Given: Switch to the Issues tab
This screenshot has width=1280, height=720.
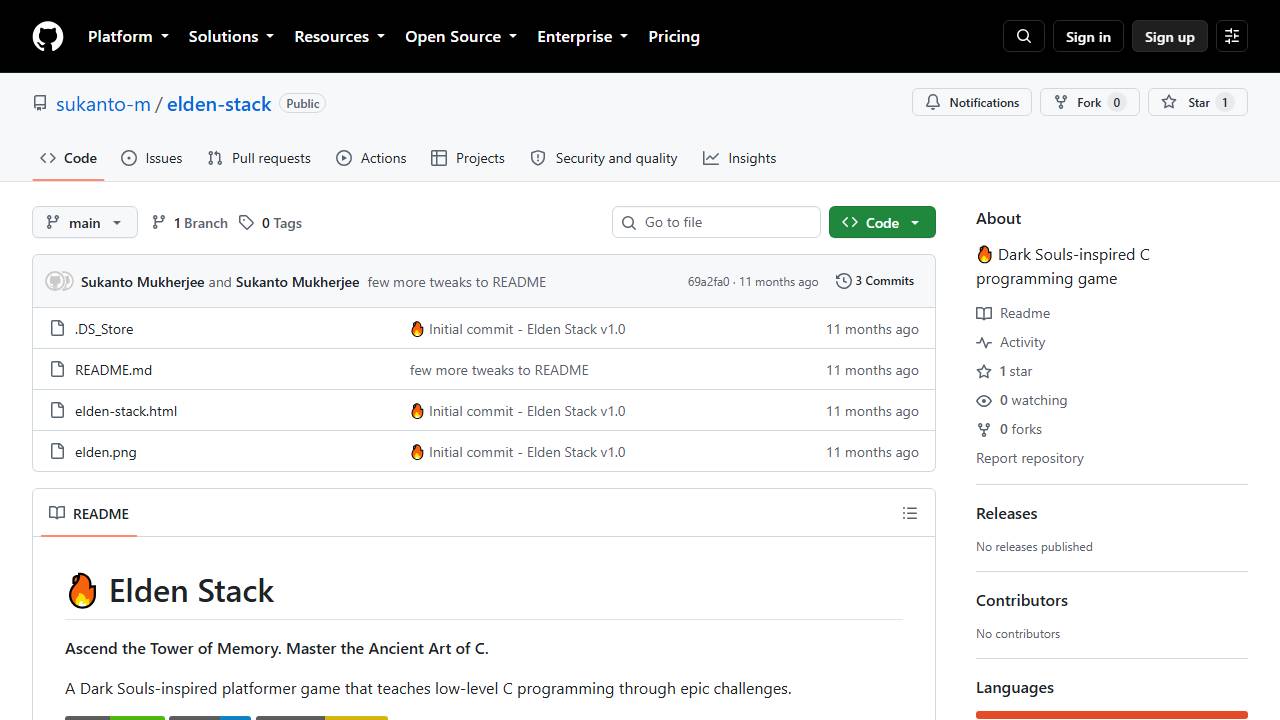Looking at the screenshot, I should tap(152, 158).
